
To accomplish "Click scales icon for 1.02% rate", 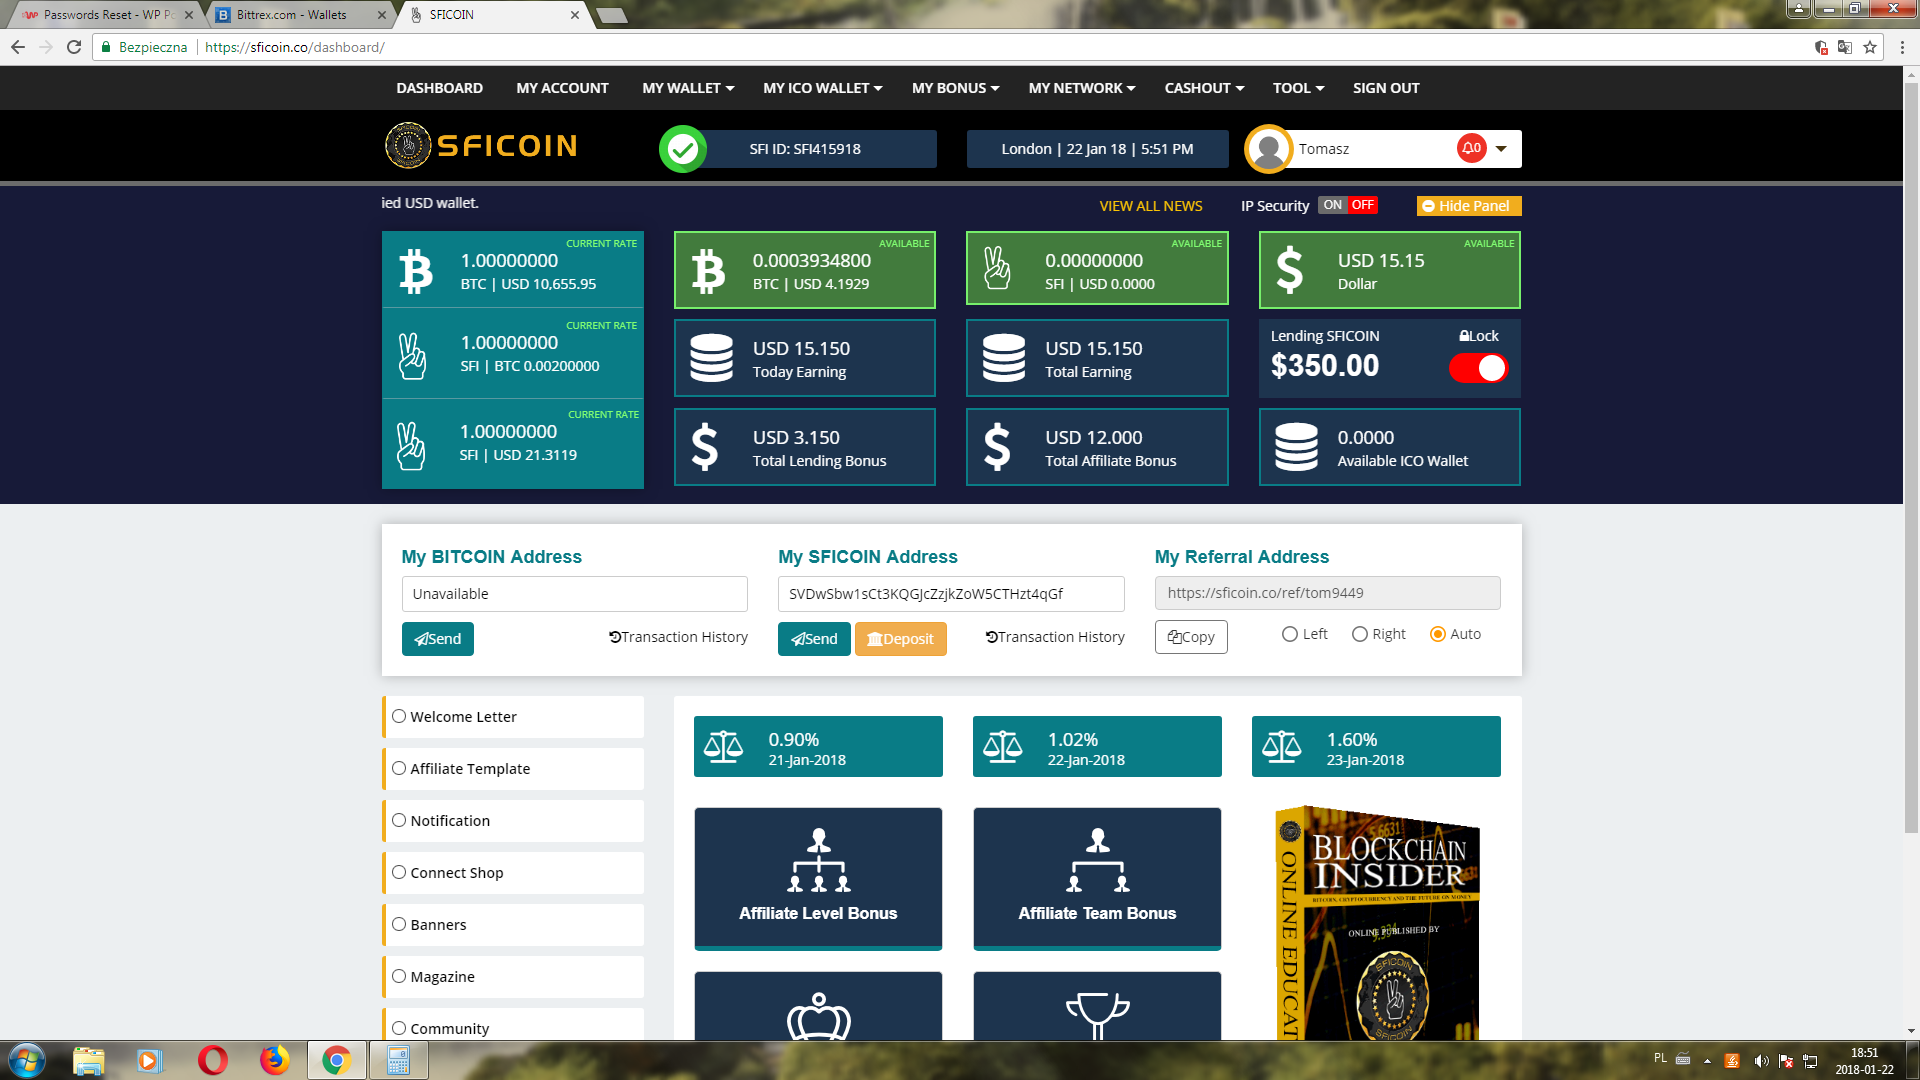I will (1002, 746).
